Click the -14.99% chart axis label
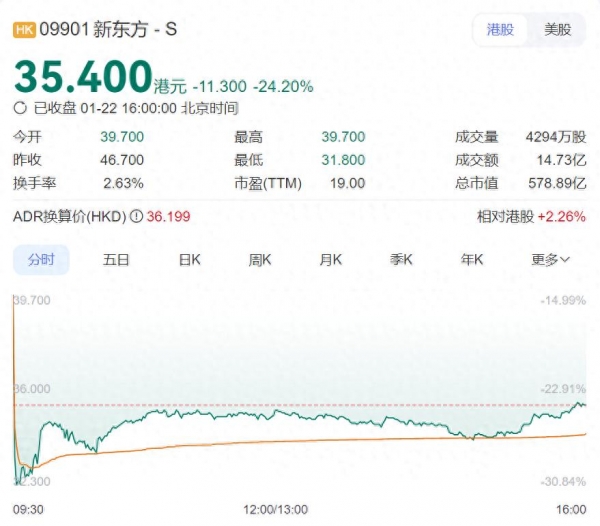 [563, 300]
